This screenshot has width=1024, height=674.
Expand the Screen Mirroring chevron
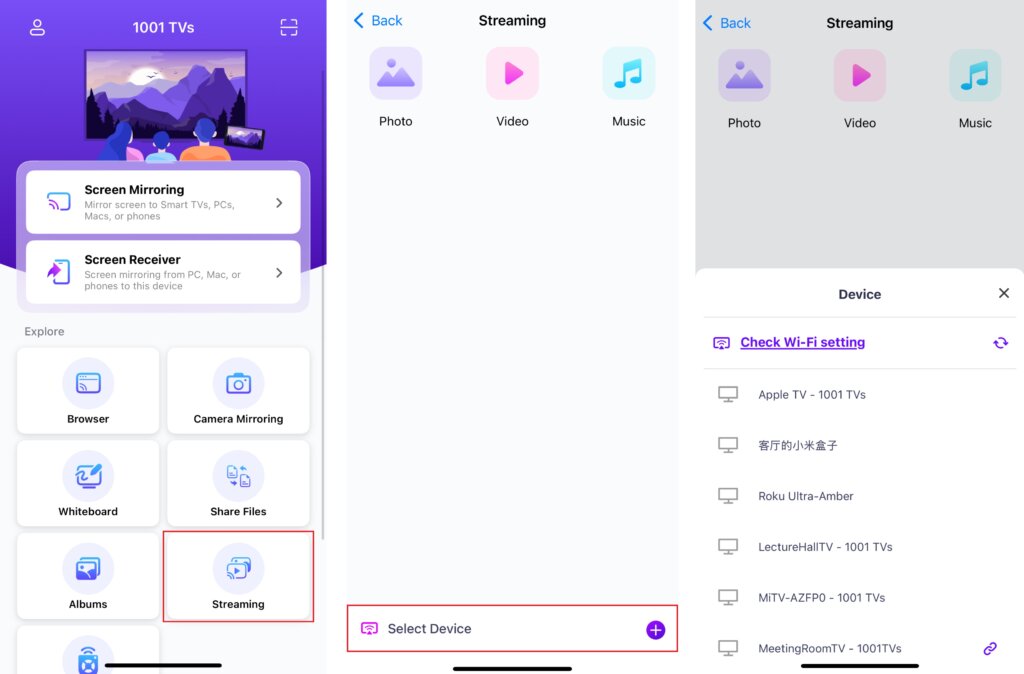(x=279, y=203)
